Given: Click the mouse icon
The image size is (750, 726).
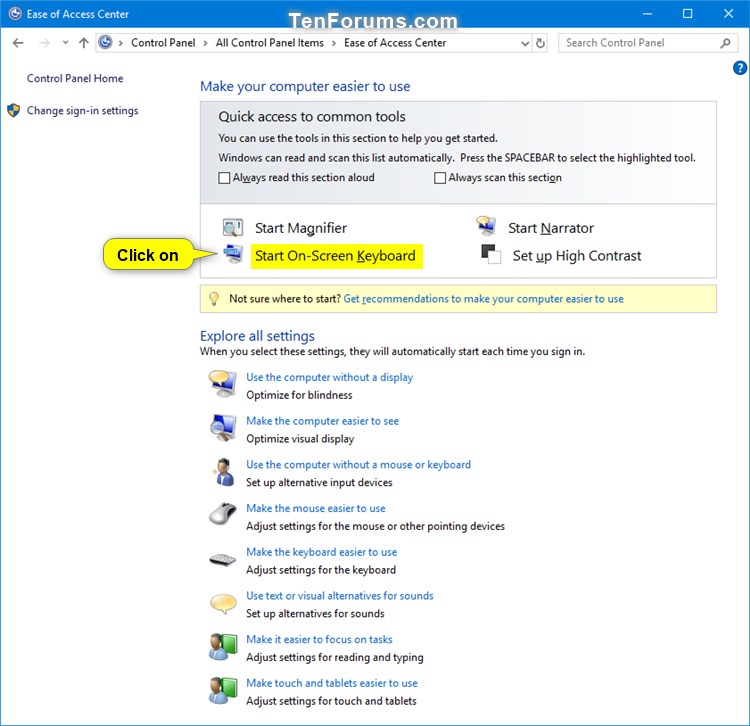Looking at the screenshot, I should [223, 514].
